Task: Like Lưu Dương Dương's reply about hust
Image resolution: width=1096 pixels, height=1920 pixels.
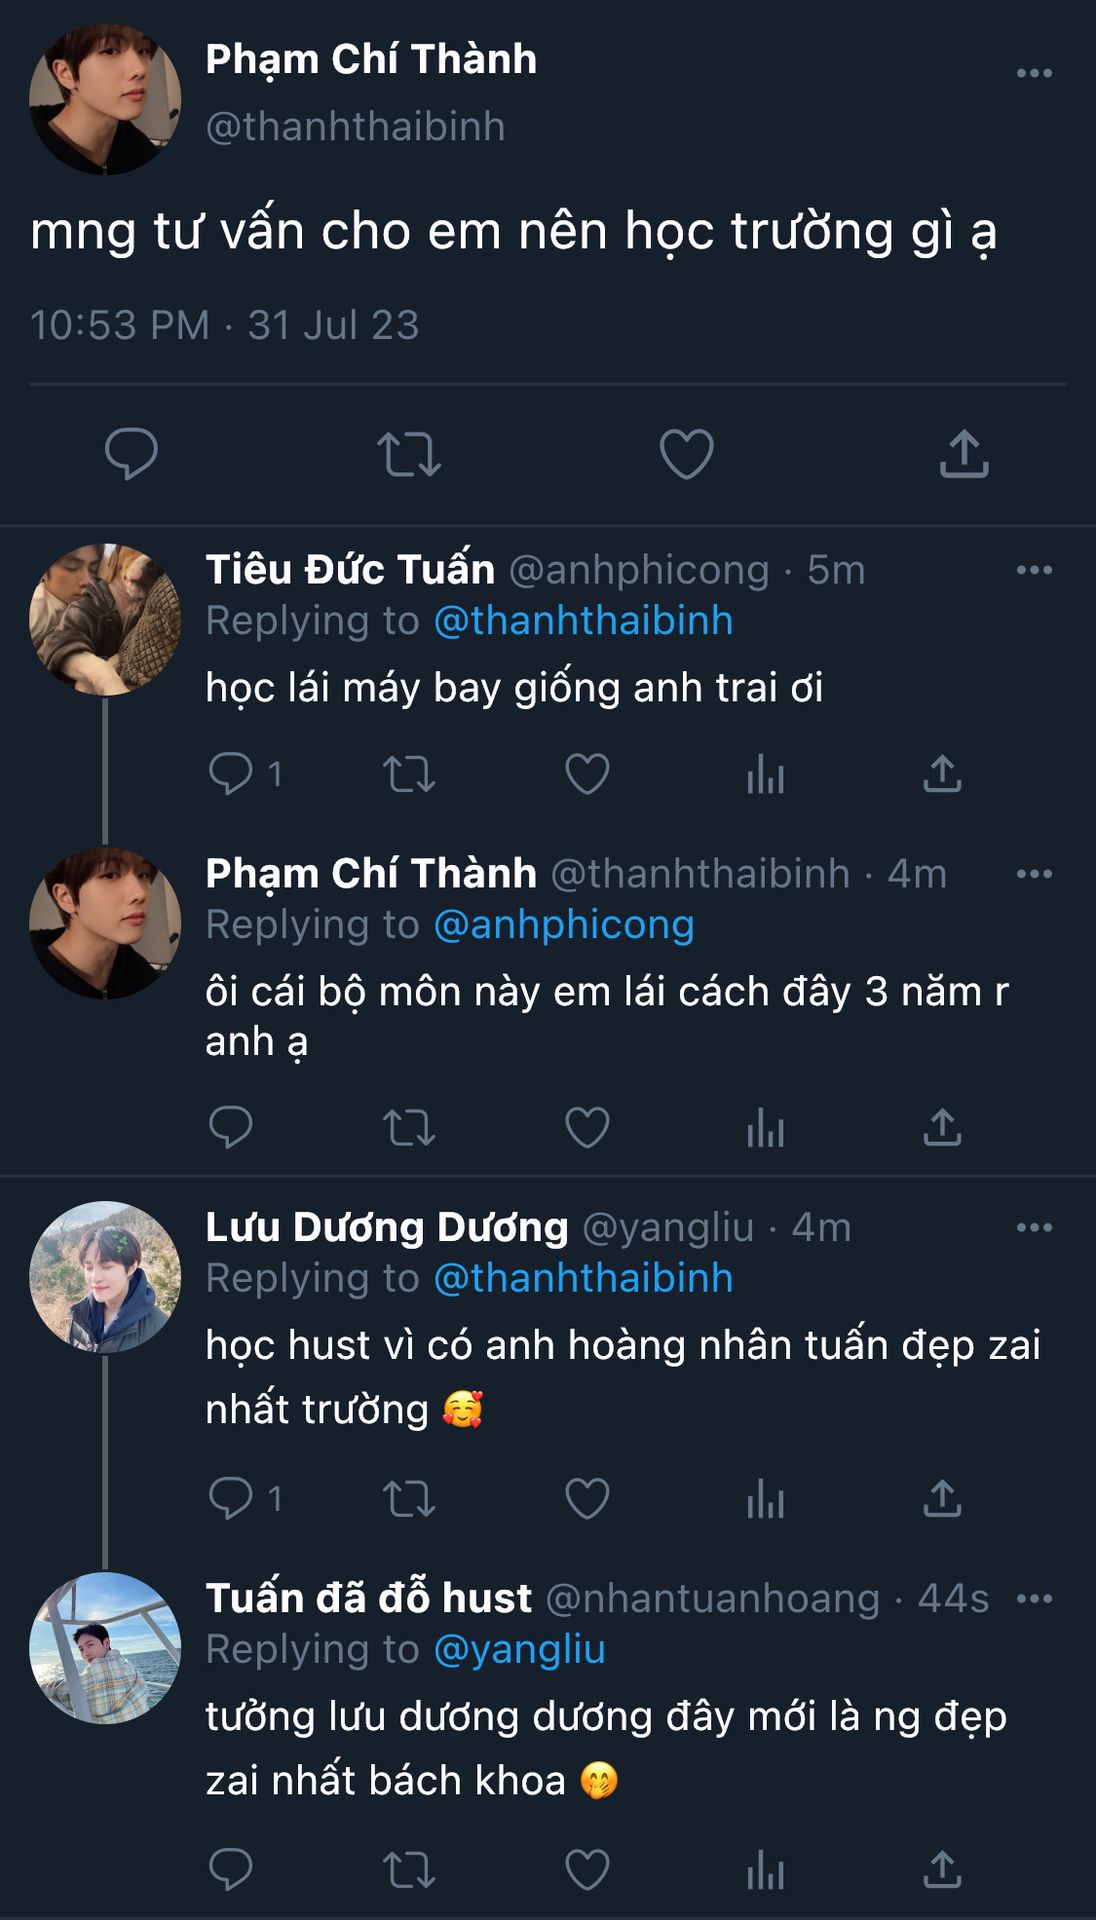Action: 587,1498
